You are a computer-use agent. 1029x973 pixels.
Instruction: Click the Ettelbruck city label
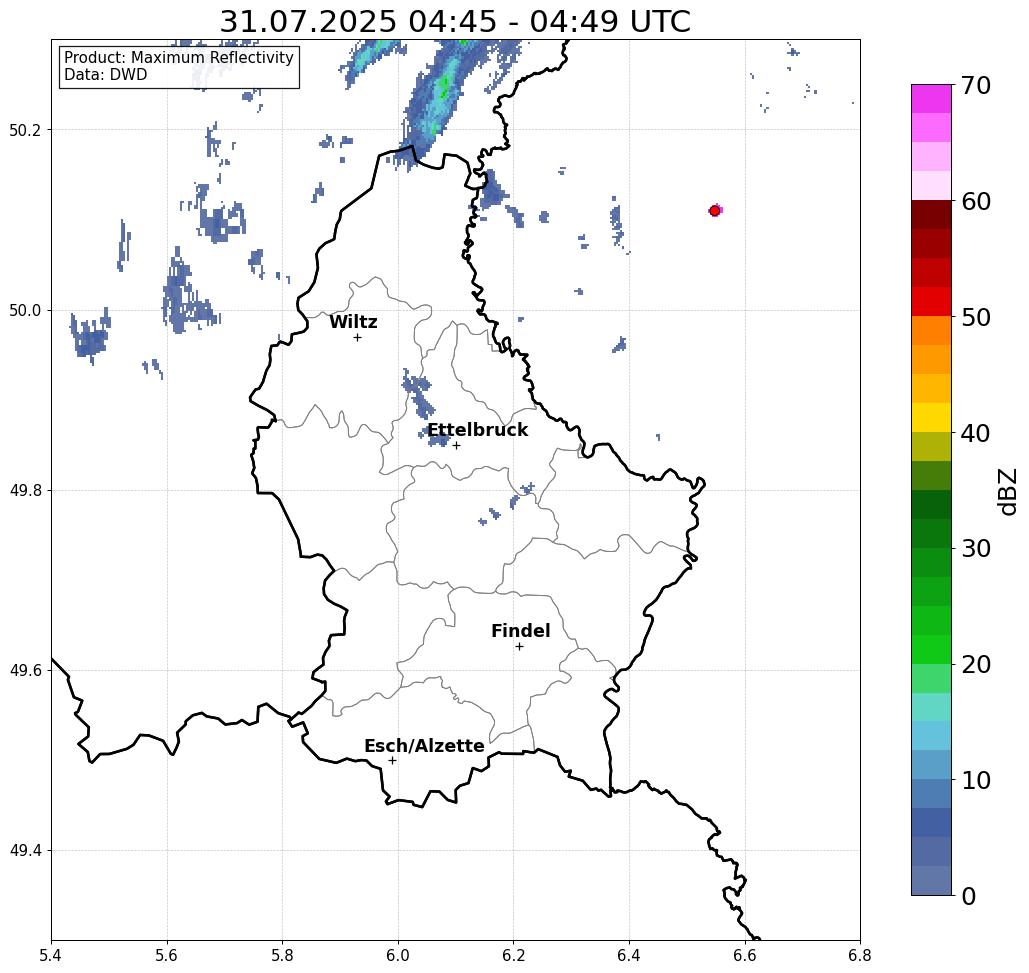click(x=477, y=430)
